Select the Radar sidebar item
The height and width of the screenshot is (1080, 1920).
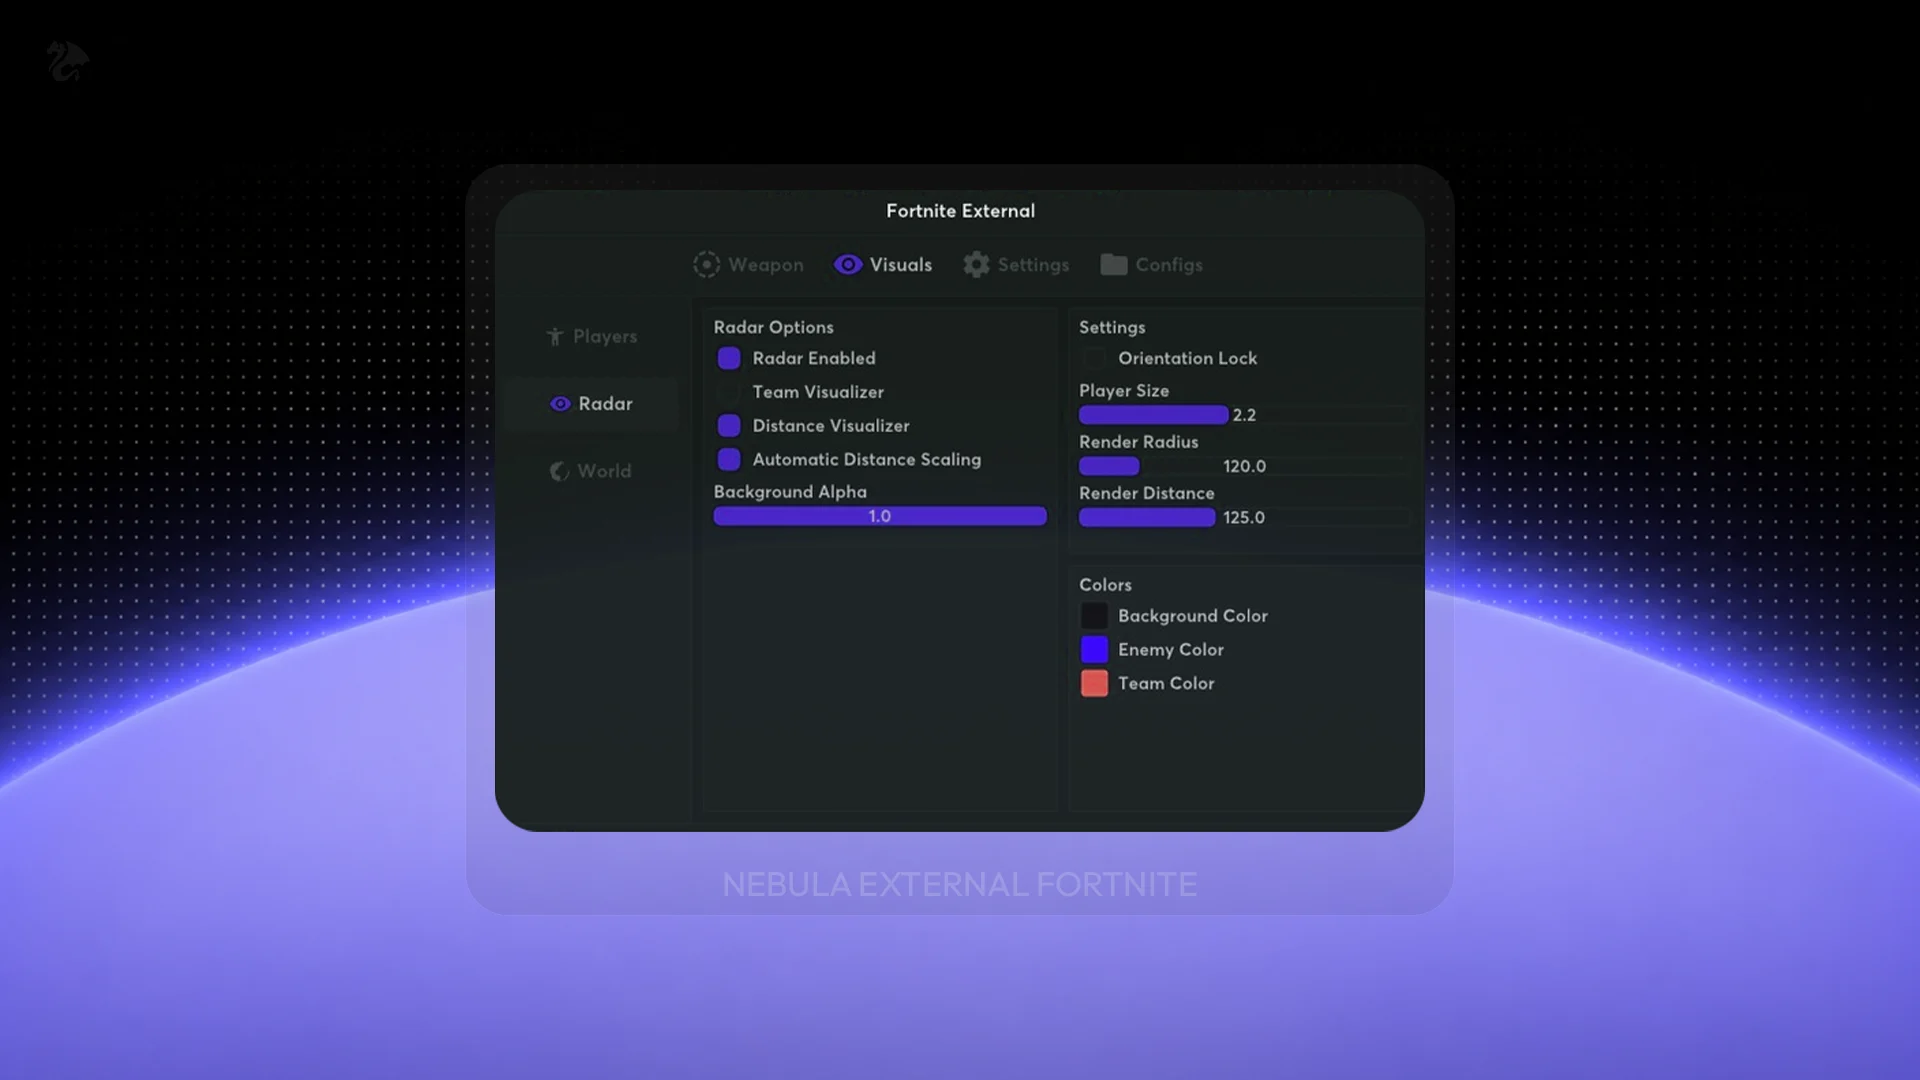[591, 404]
